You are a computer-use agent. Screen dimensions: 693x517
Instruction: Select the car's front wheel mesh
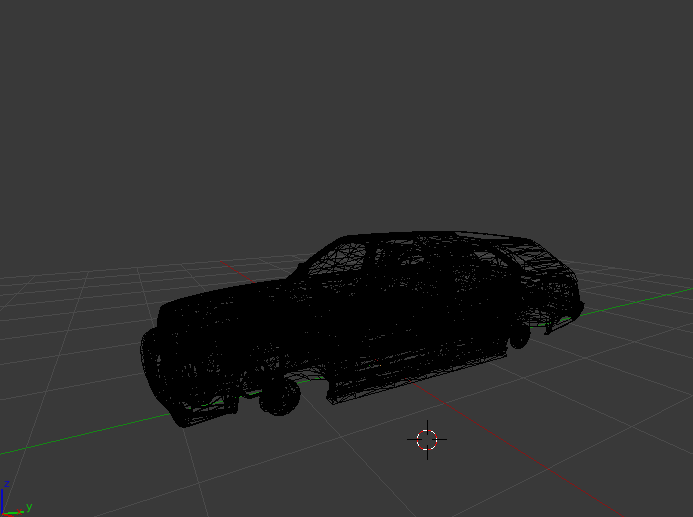tap(280, 396)
